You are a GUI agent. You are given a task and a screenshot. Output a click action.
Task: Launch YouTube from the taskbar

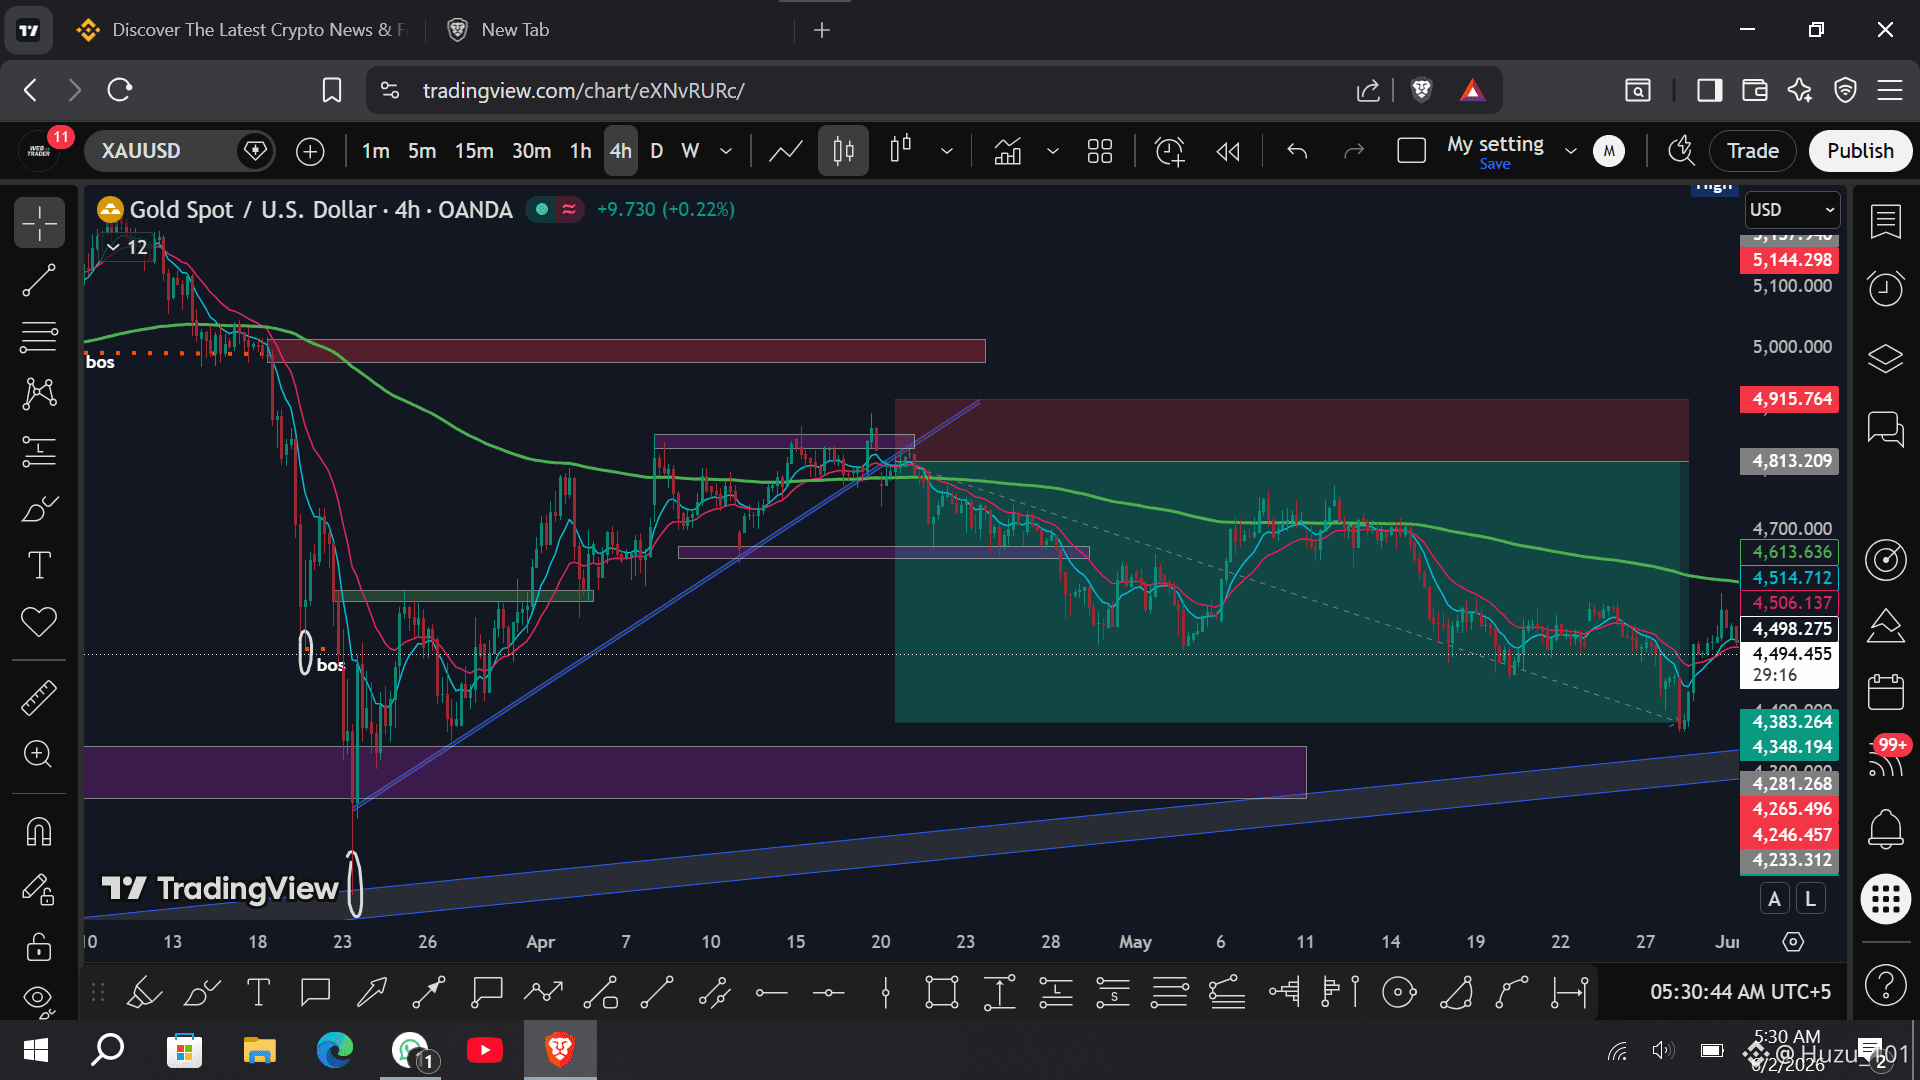coord(485,1050)
